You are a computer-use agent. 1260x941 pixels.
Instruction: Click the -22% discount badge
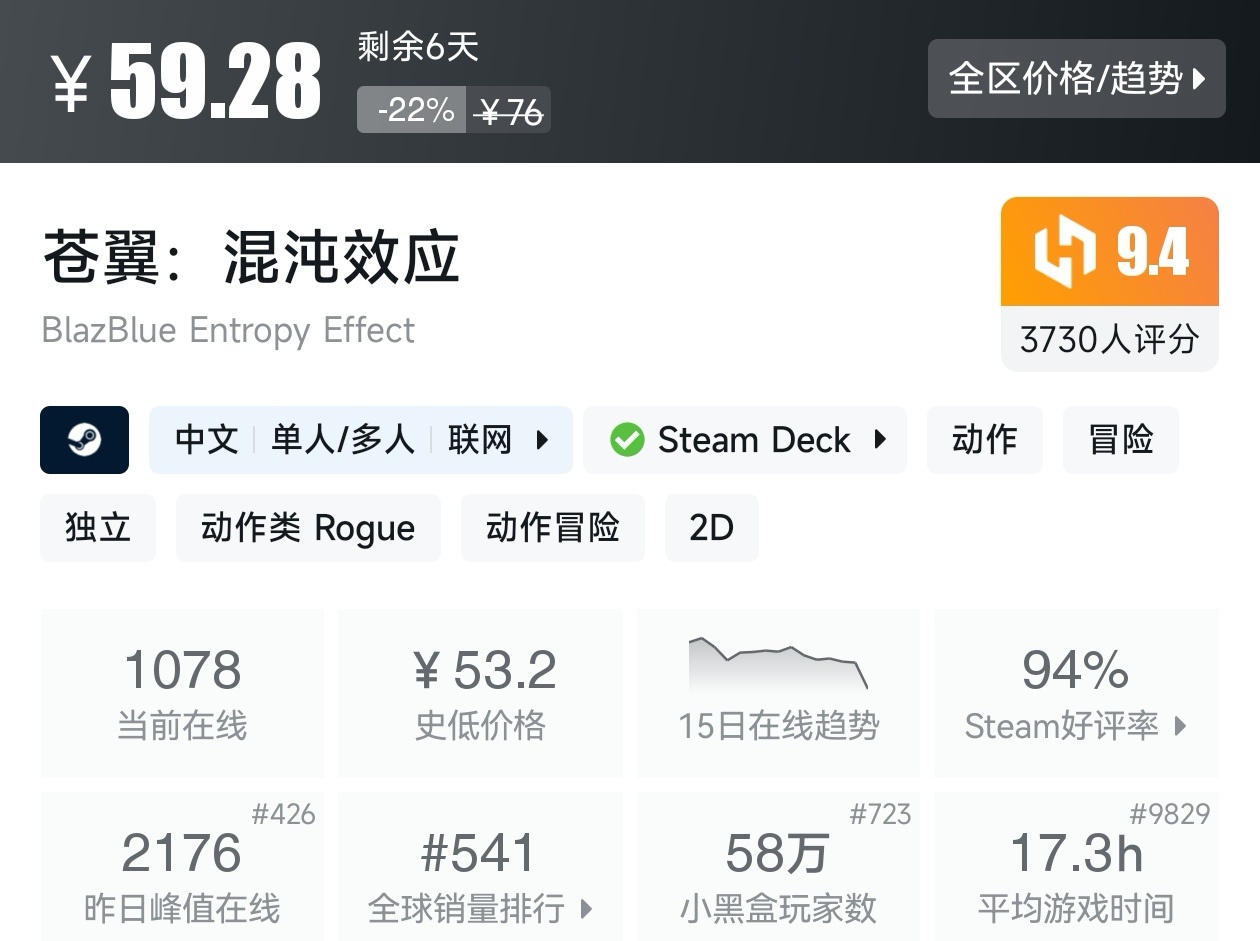pos(412,110)
